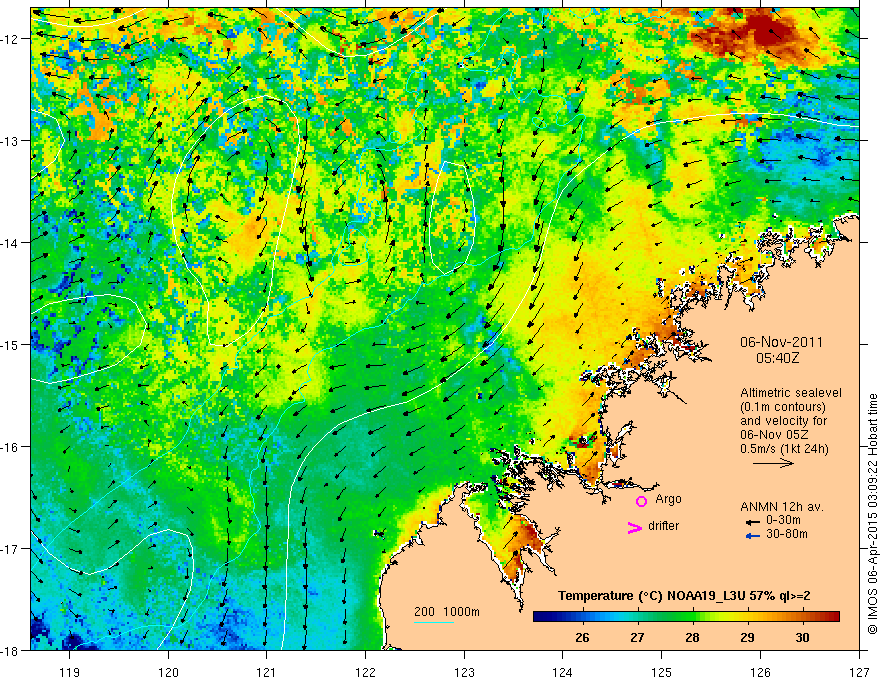Click the longitude axis label '120'
This screenshot has height=680, width=880.
pyautogui.click(x=168, y=672)
